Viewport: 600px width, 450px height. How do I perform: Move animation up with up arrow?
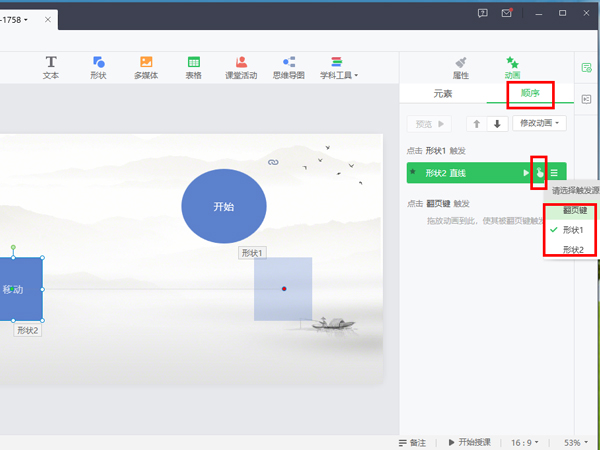coord(476,124)
